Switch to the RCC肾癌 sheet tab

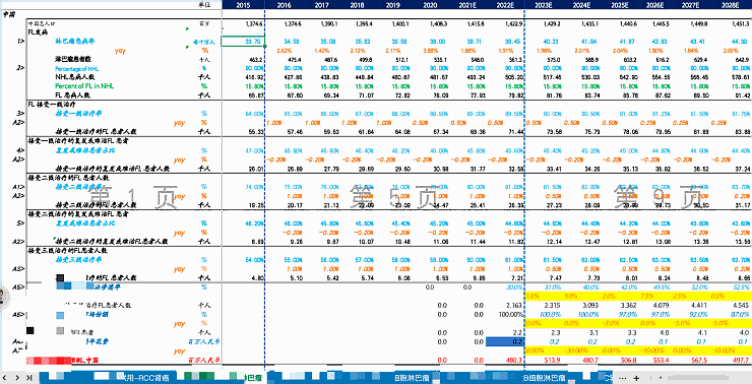139,378
